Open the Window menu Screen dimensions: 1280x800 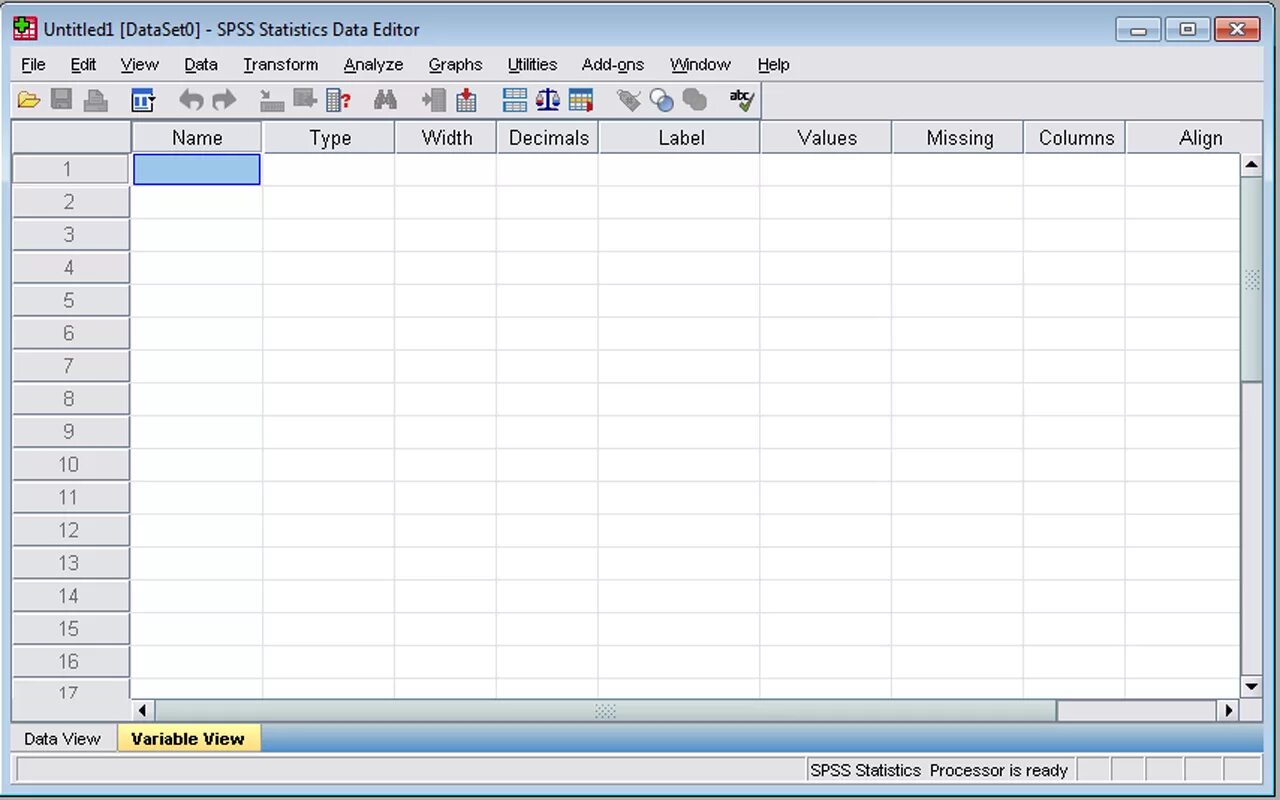coord(700,64)
